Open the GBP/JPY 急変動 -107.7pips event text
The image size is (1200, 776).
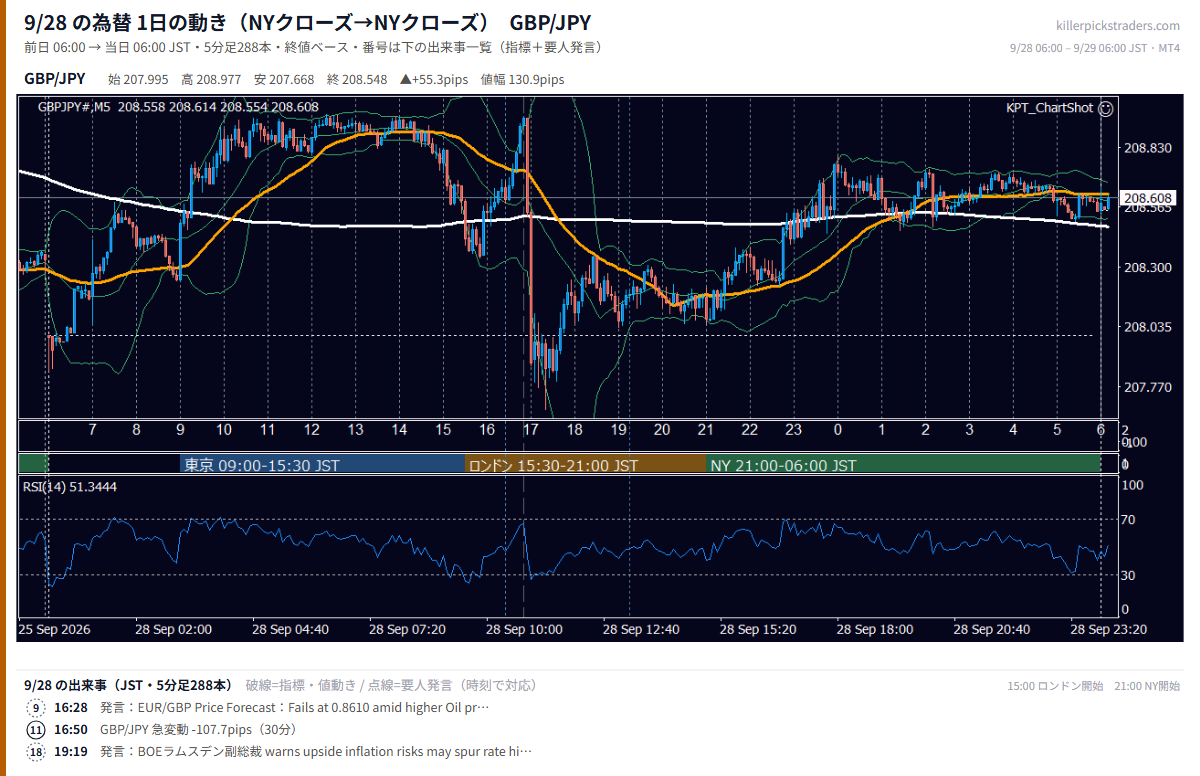198,730
